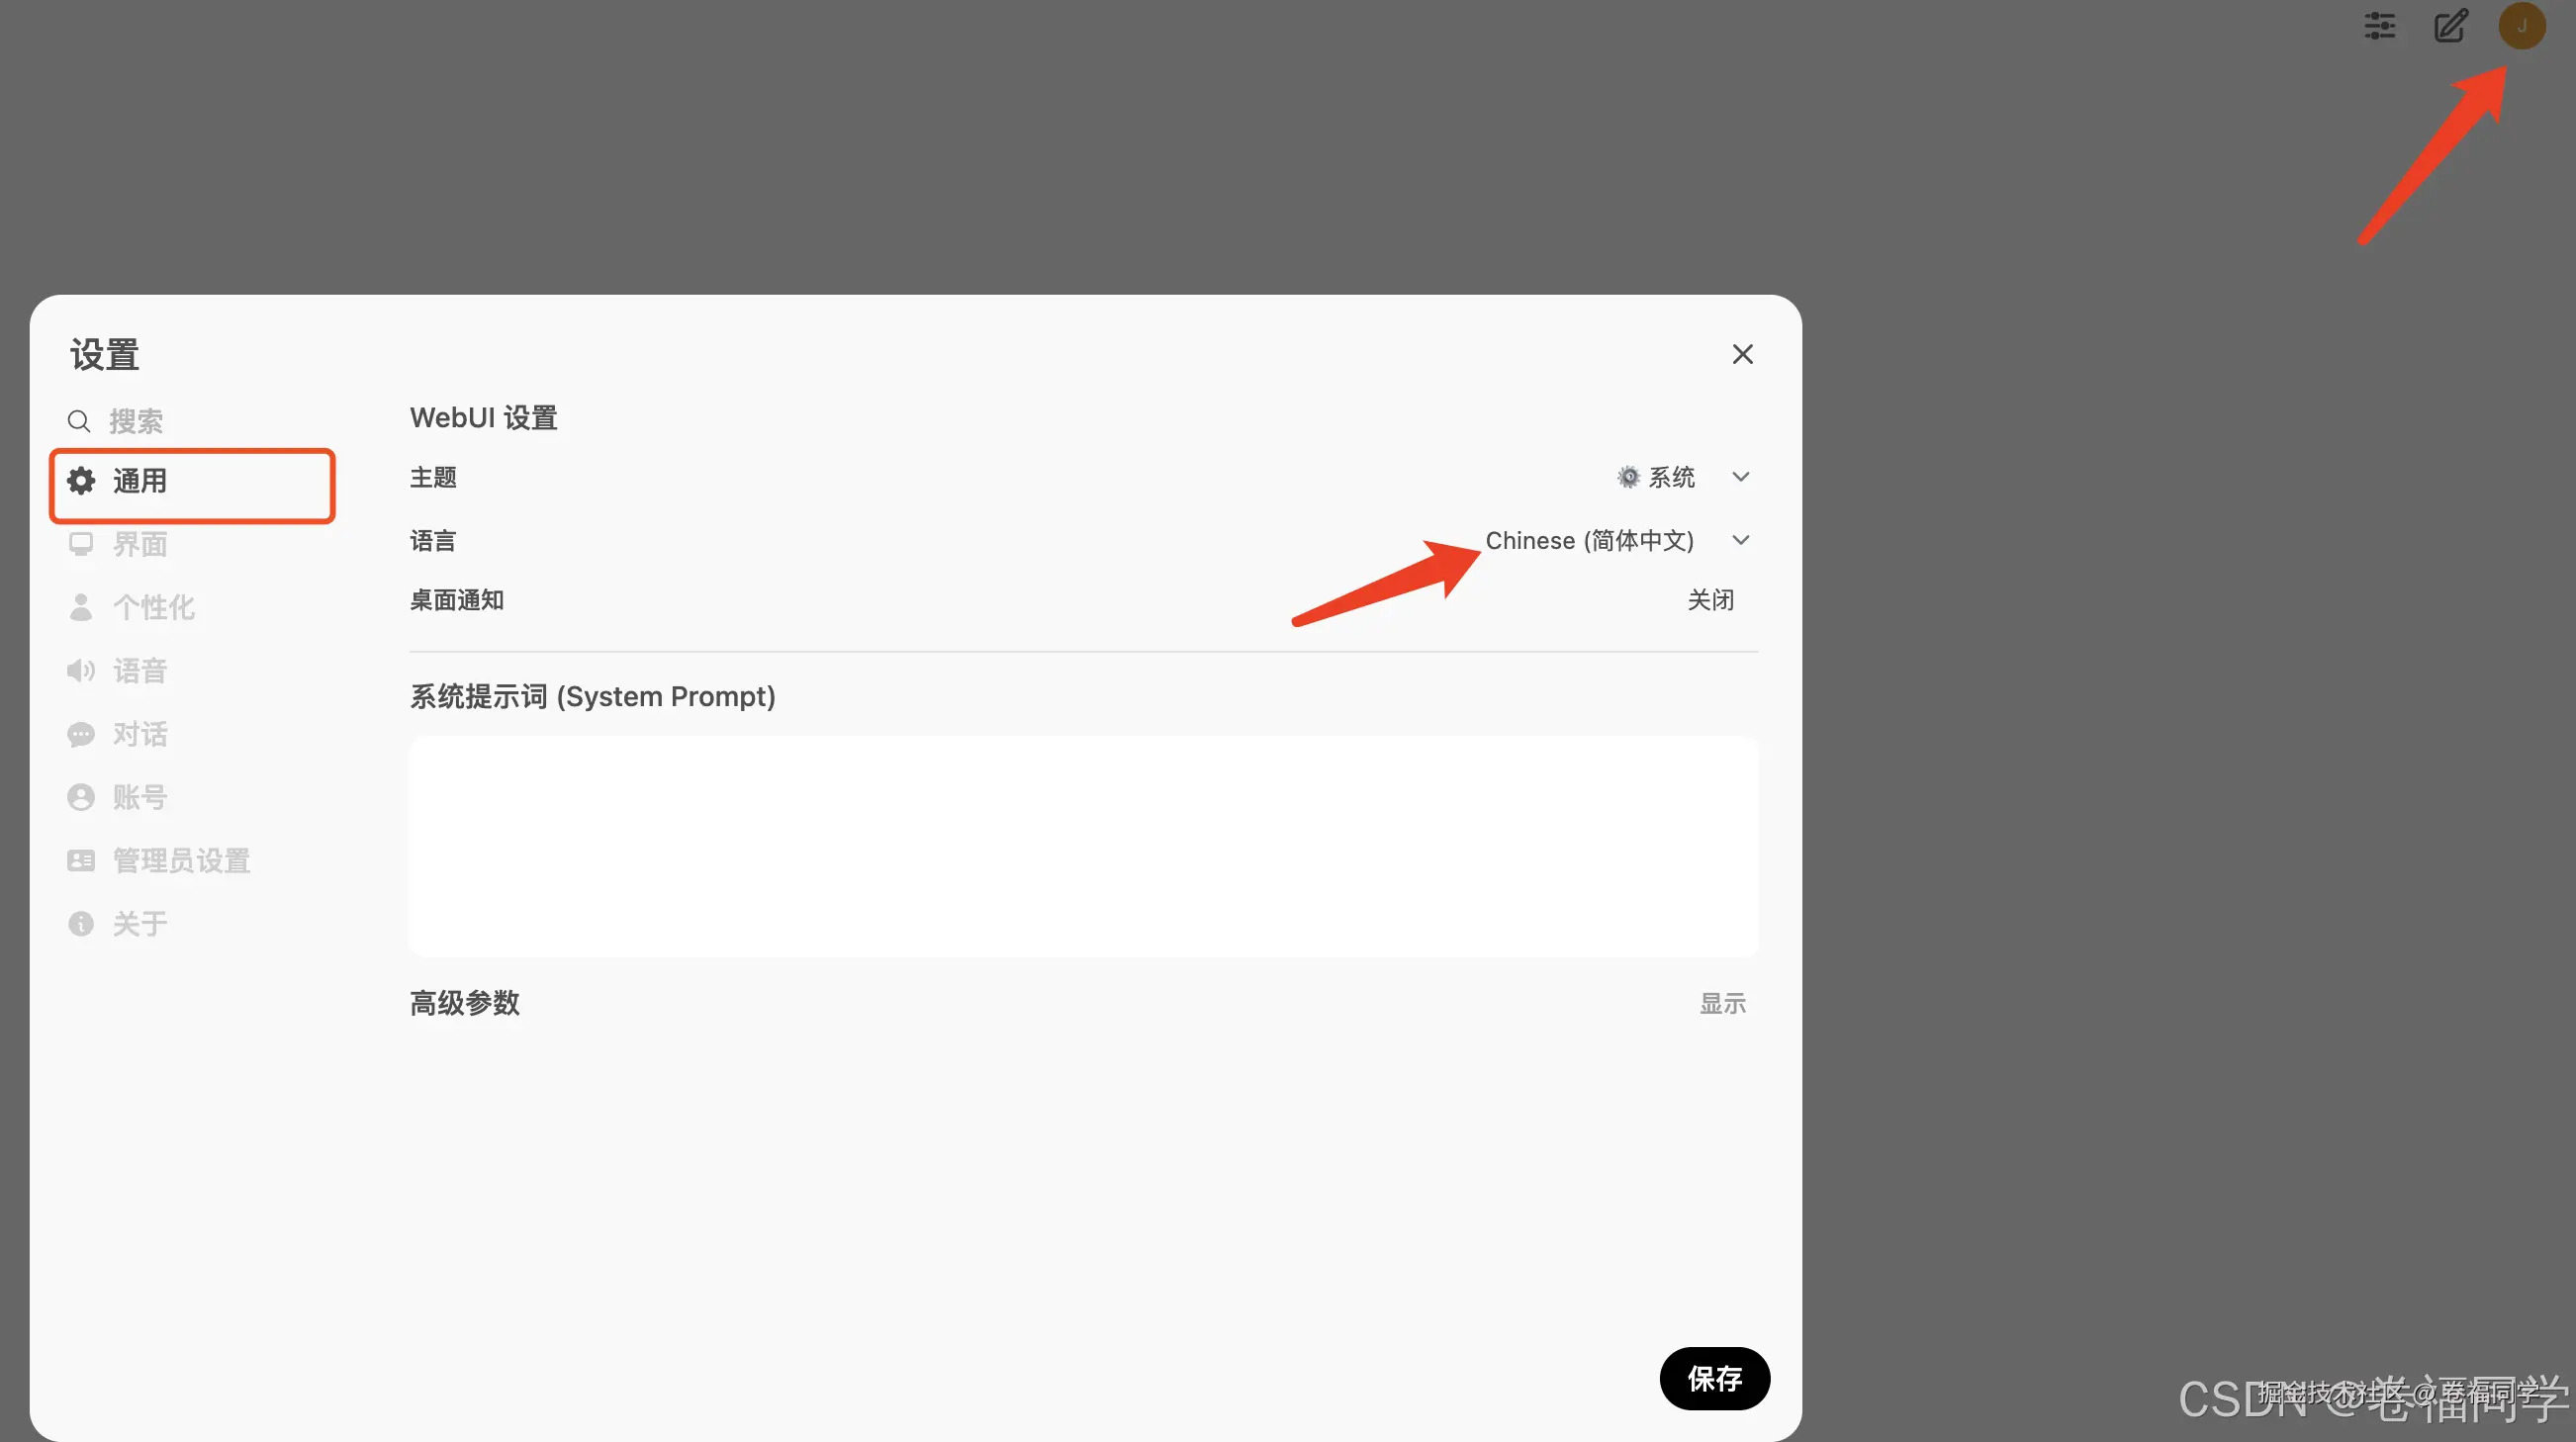Open Chinese (简体中文) language selector
2576x1442 pixels.
click(x=1589, y=540)
